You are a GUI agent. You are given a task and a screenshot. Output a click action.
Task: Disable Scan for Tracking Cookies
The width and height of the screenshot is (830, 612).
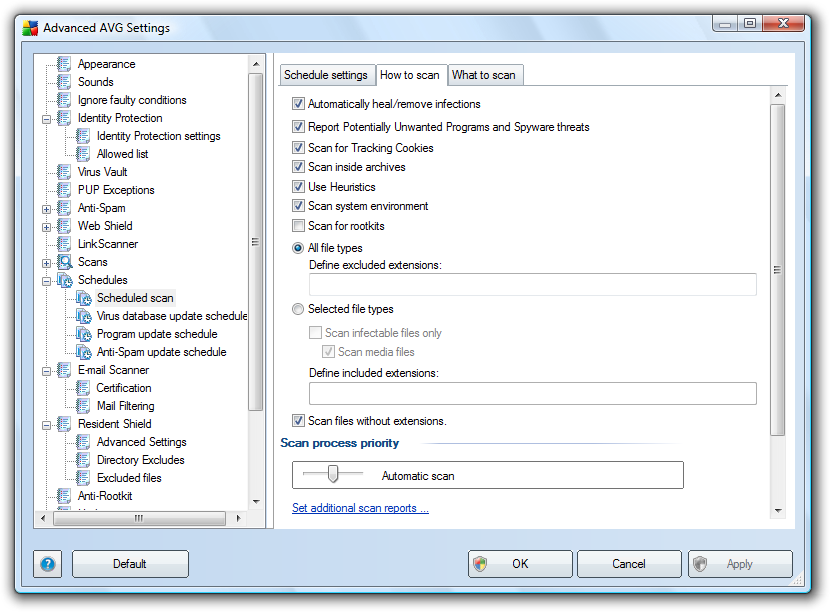click(299, 147)
